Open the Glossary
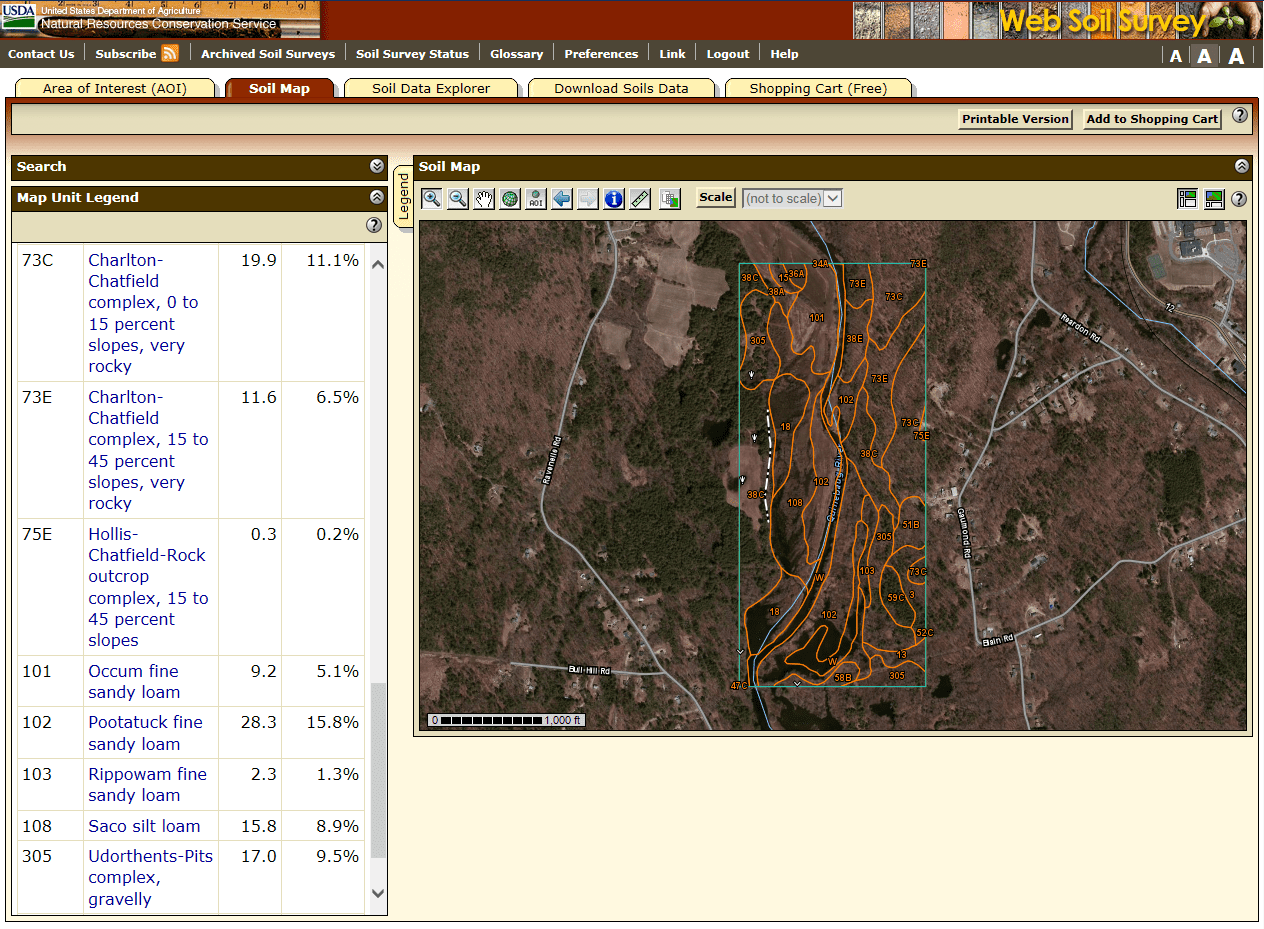The width and height of the screenshot is (1264, 929). pyautogui.click(x=516, y=54)
